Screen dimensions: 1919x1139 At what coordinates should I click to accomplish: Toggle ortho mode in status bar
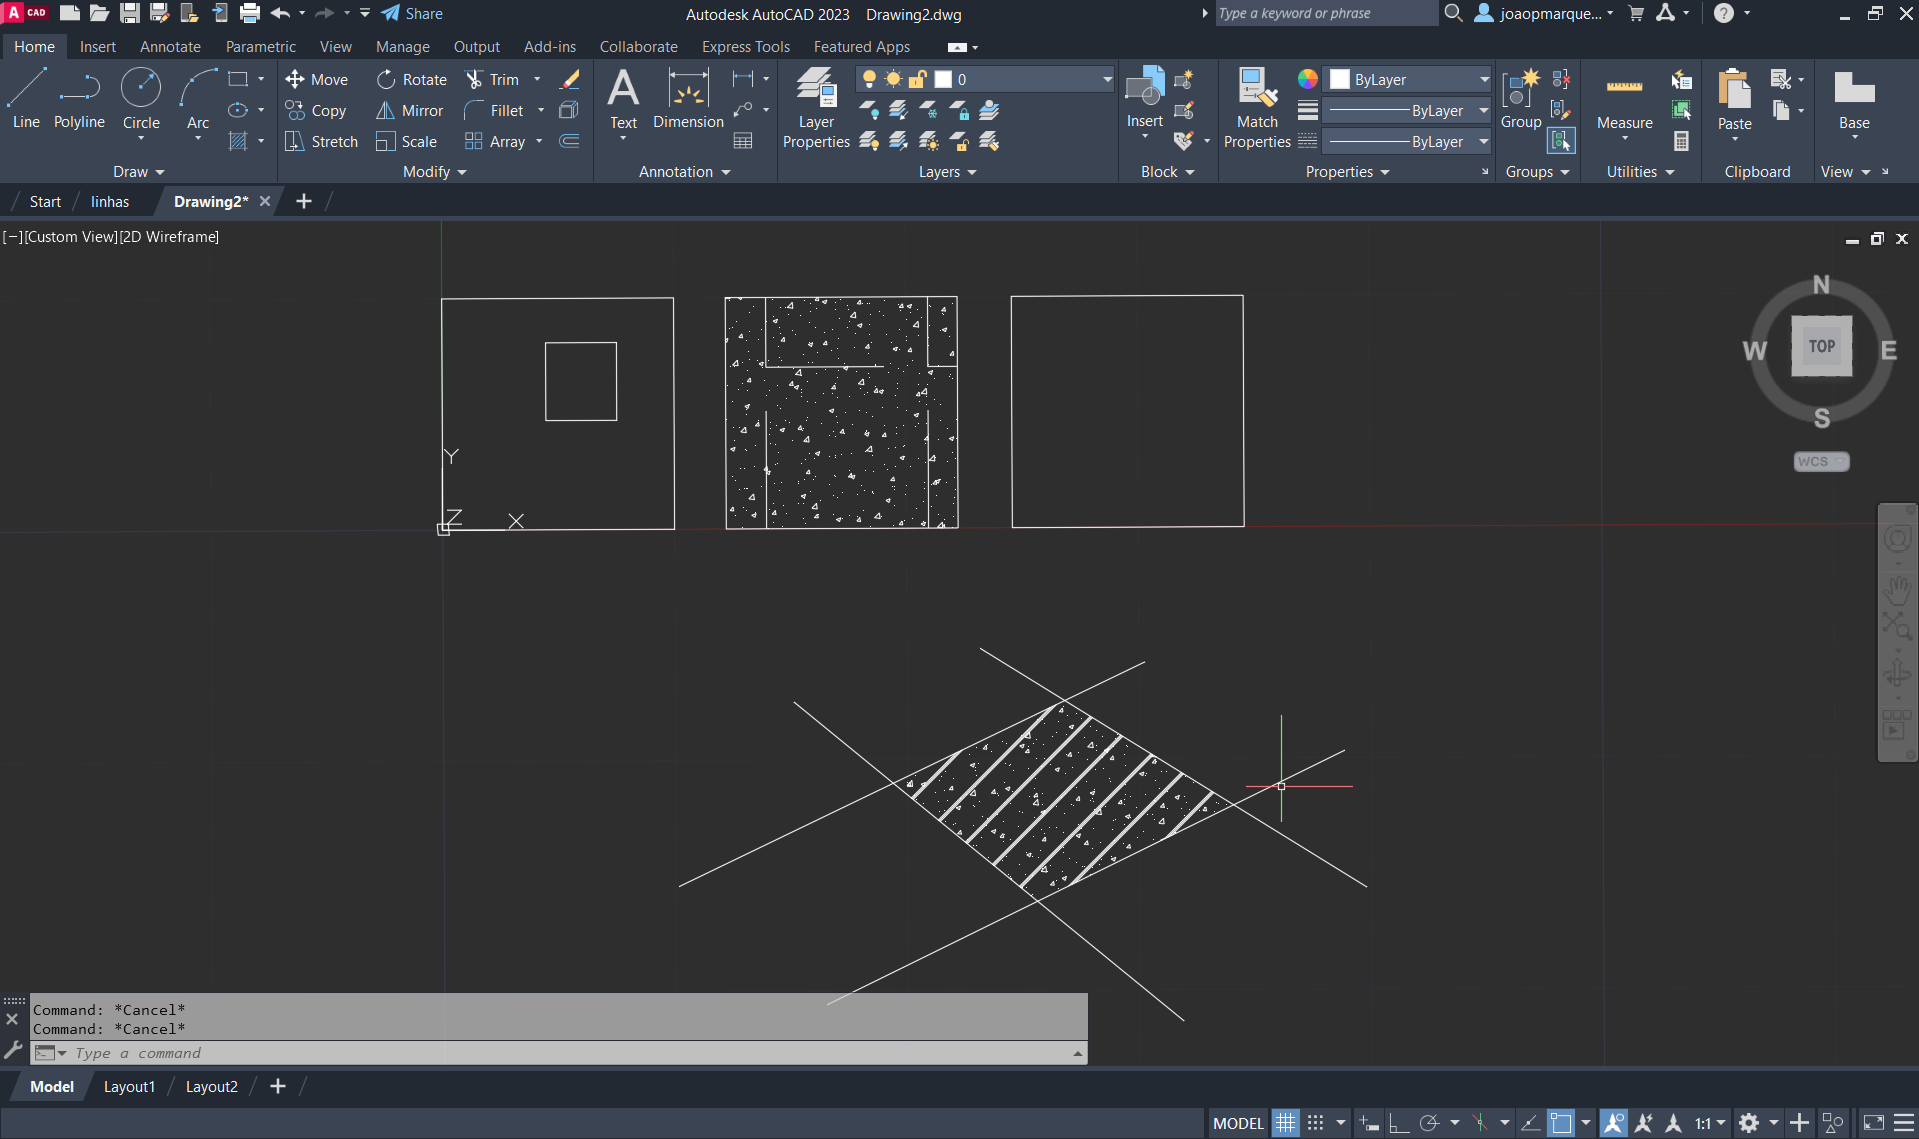point(1399,1123)
